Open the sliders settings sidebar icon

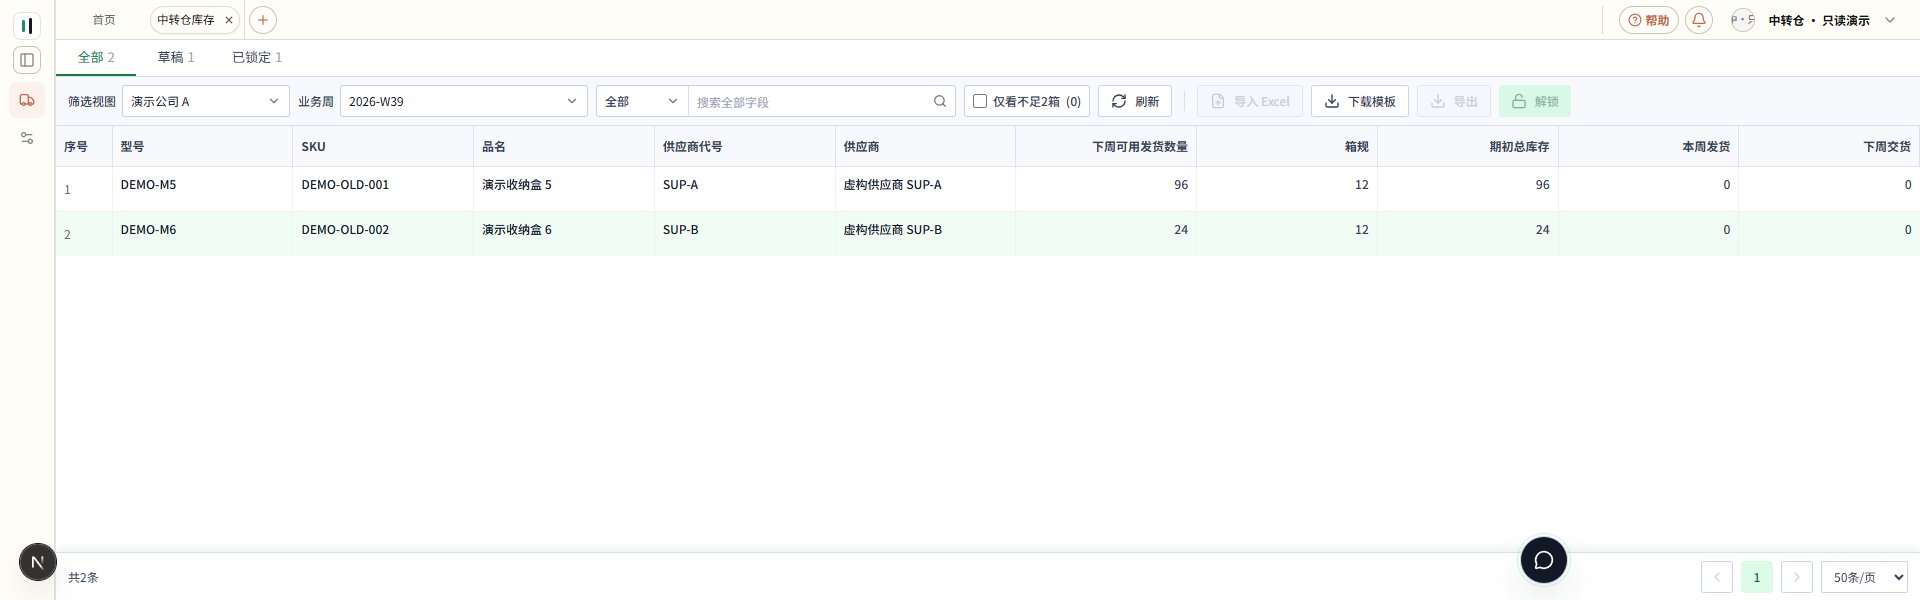27,138
